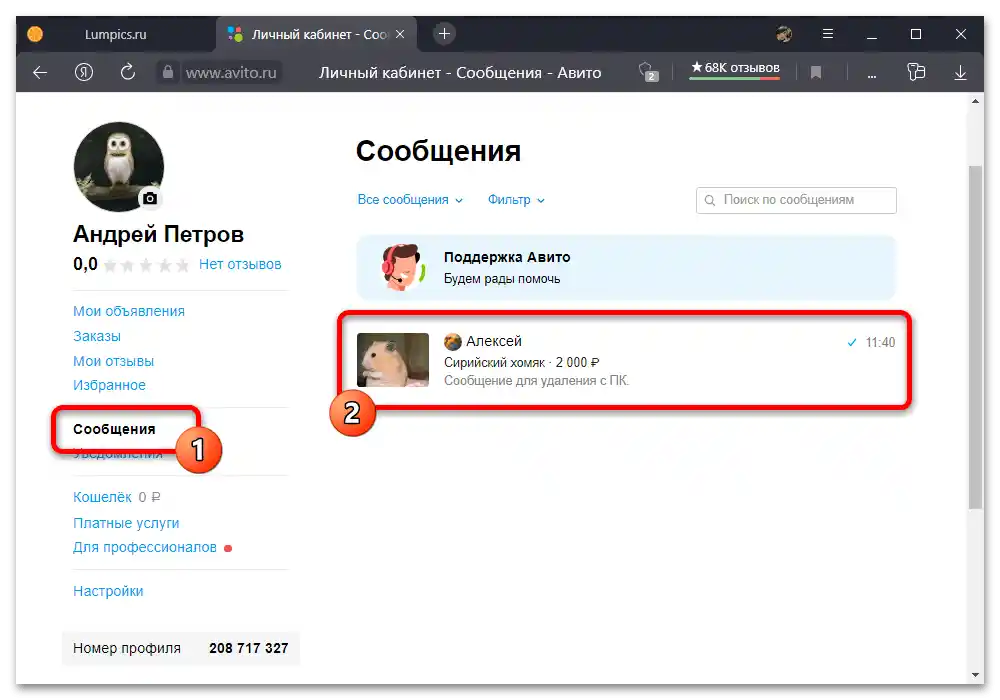Click the search magnifier icon
The width and height of the screenshot is (1000, 700).
pos(710,200)
